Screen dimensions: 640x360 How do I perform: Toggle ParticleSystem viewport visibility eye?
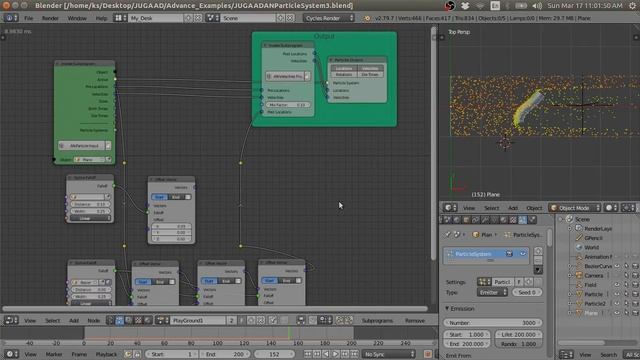click(522, 254)
